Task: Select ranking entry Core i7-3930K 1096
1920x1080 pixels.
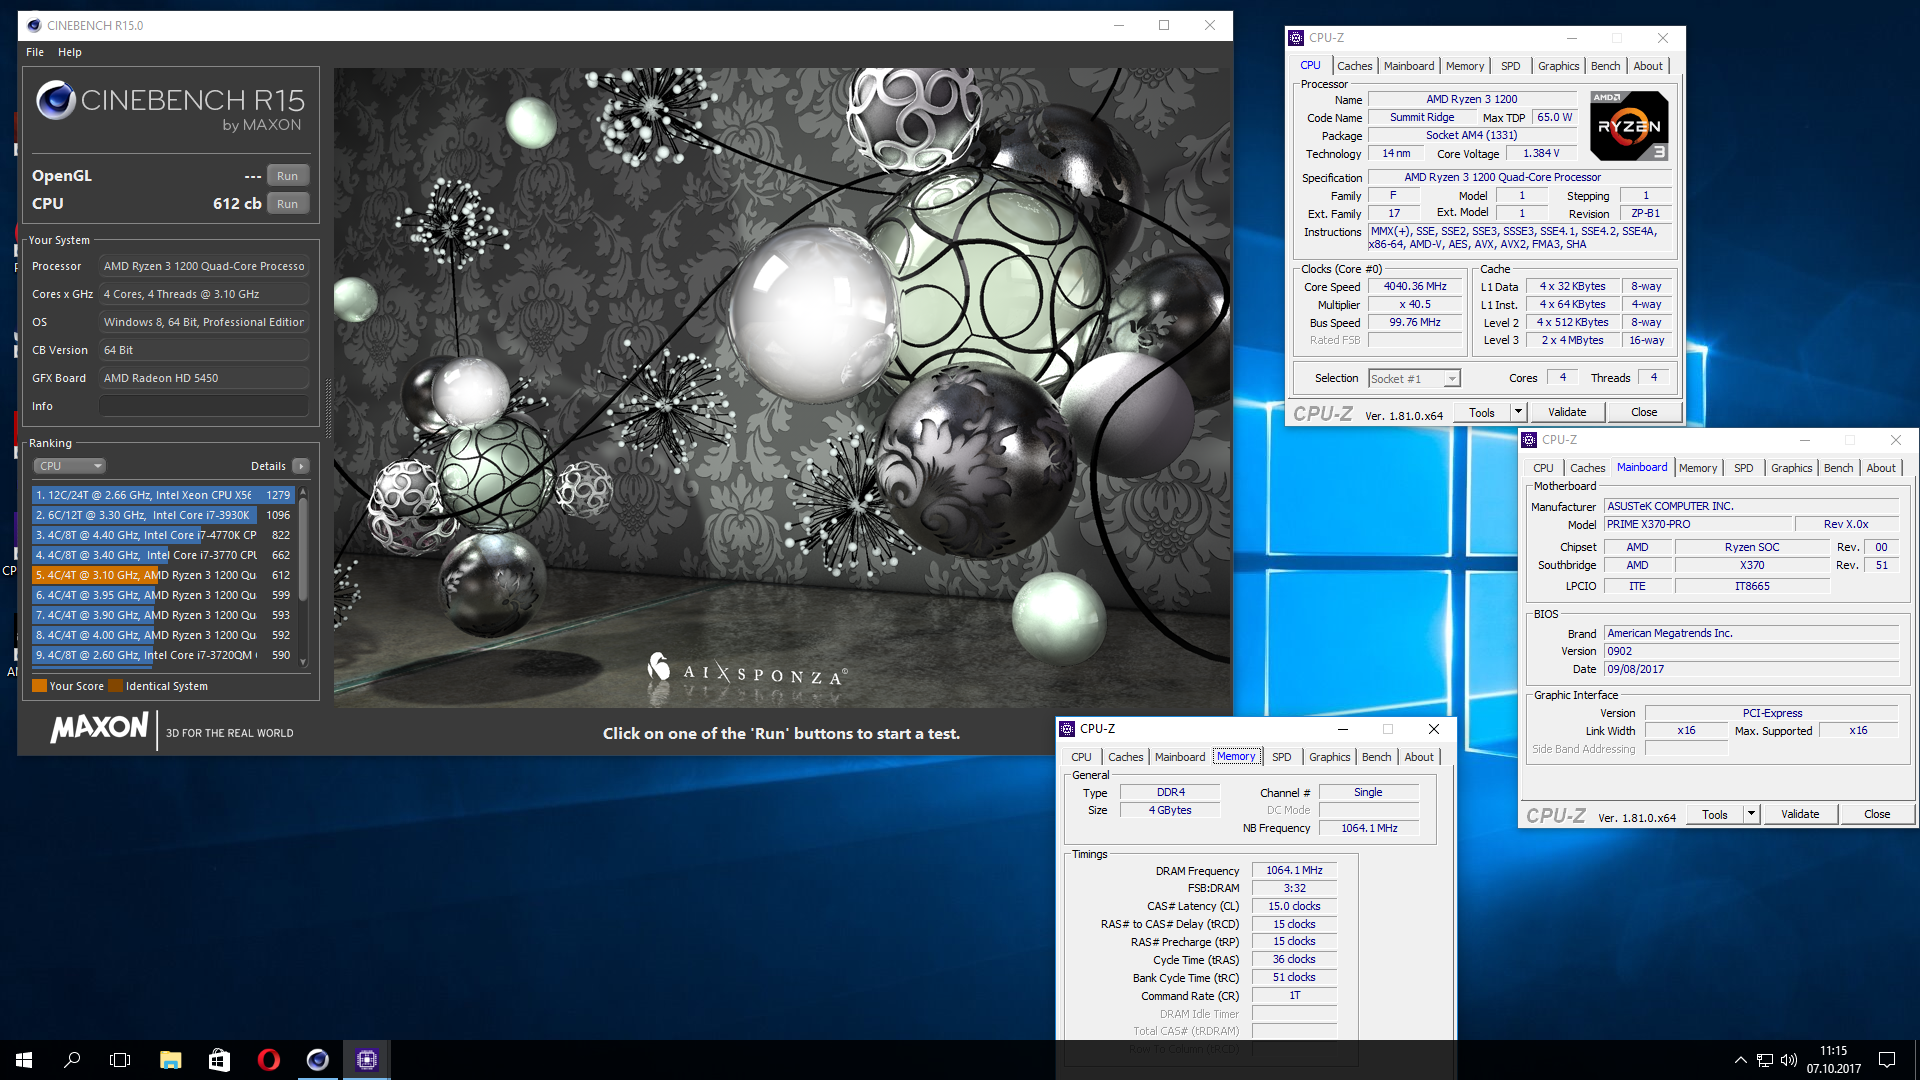Action: 163,515
